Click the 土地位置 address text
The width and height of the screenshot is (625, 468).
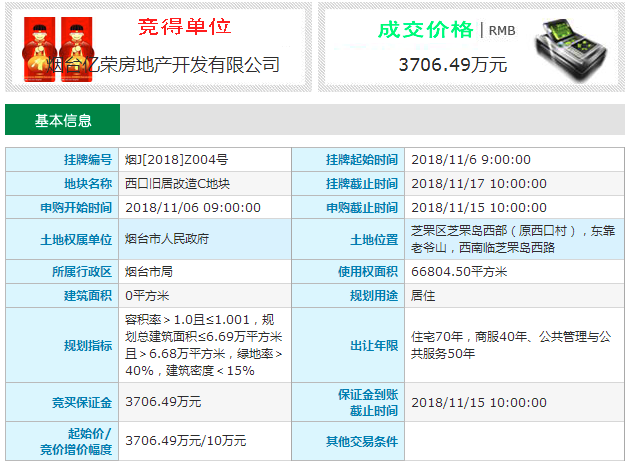click(x=512, y=239)
